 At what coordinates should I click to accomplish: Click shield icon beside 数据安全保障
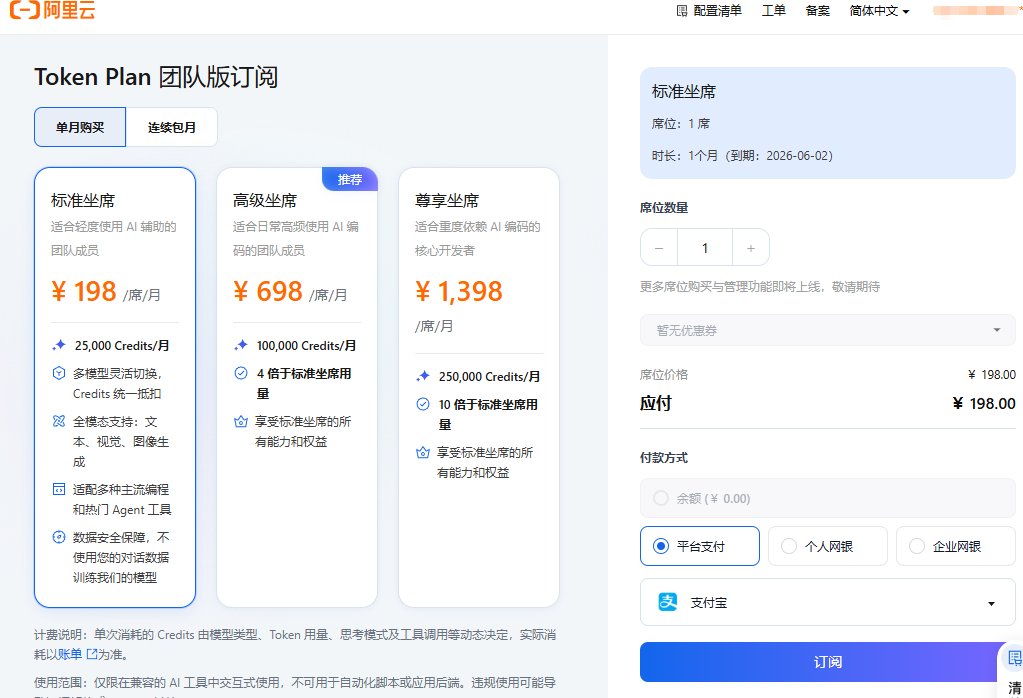click(x=59, y=538)
